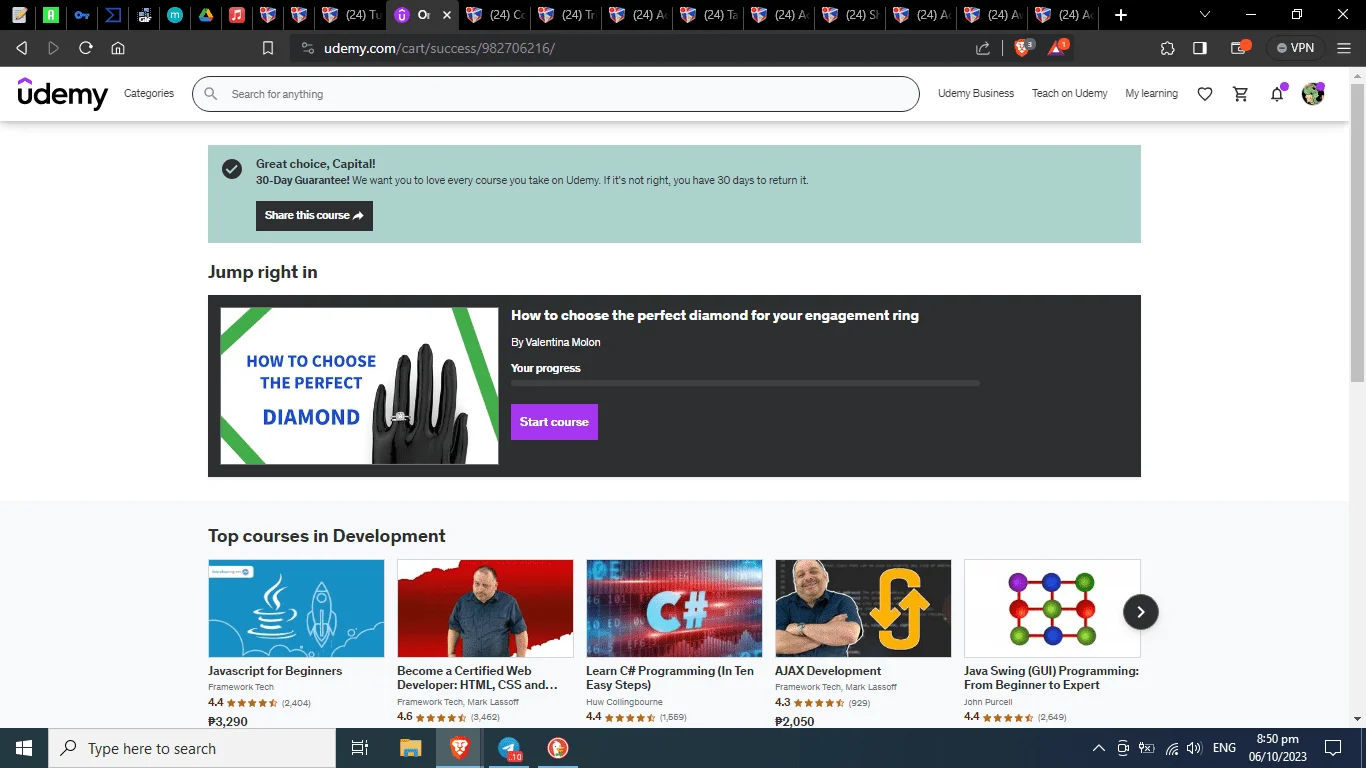The height and width of the screenshot is (768, 1366).
Task: Click the 'Share this course' button
Action: [x=314, y=215]
